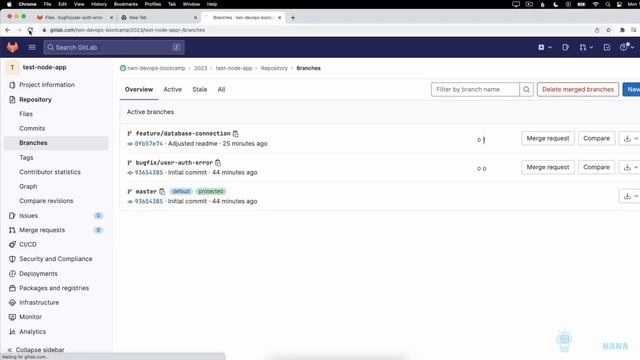Open Security and Compliance in sidebar
The width and height of the screenshot is (640, 360).
(57, 259)
